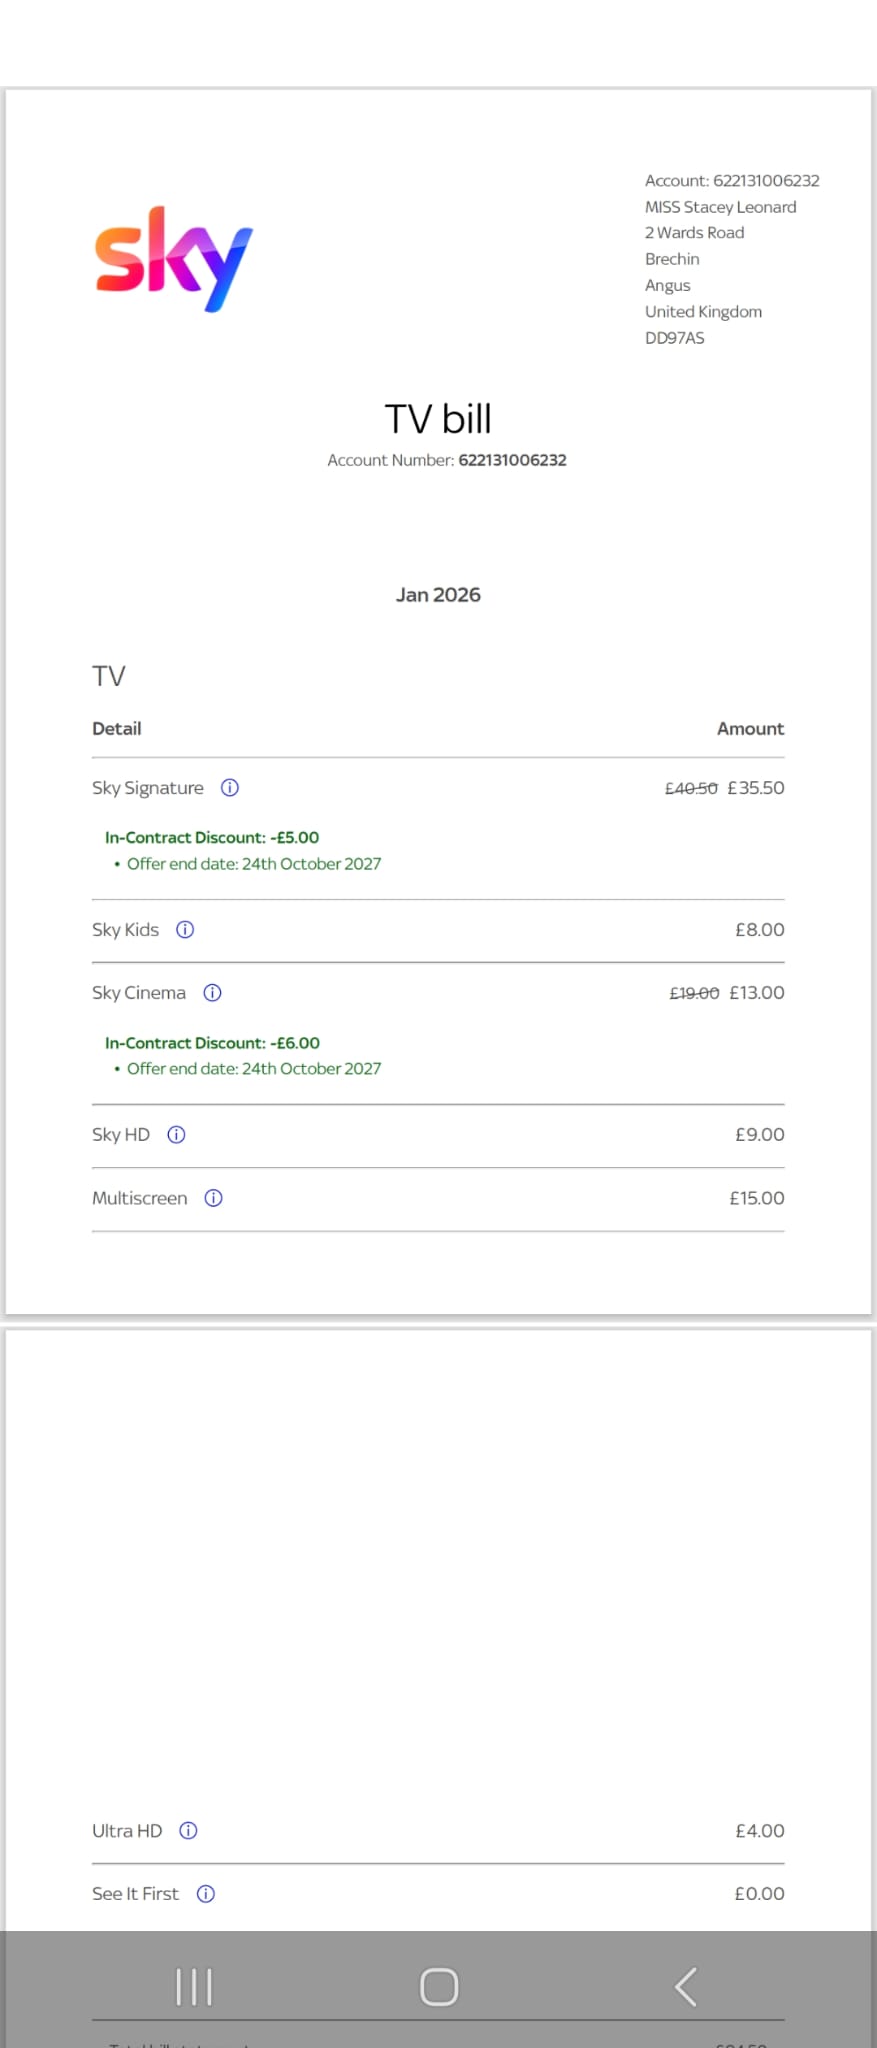The width and height of the screenshot is (877, 2048).
Task: Tap the MISS Stacey Leonard name line in the address
Action: click(720, 207)
